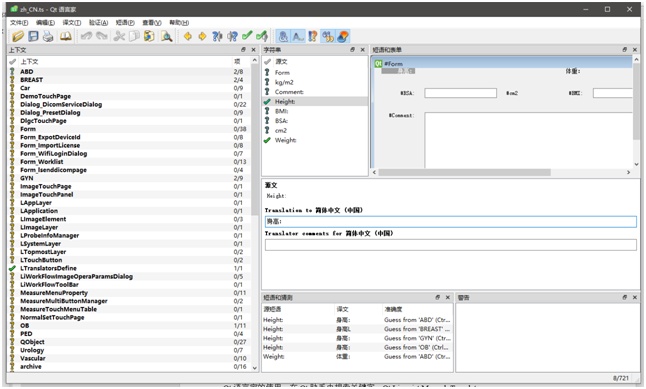This screenshot has width=646, height=389.
Task: Click the Save floppy disk icon
Action: pyautogui.click(x=33, y=36)
